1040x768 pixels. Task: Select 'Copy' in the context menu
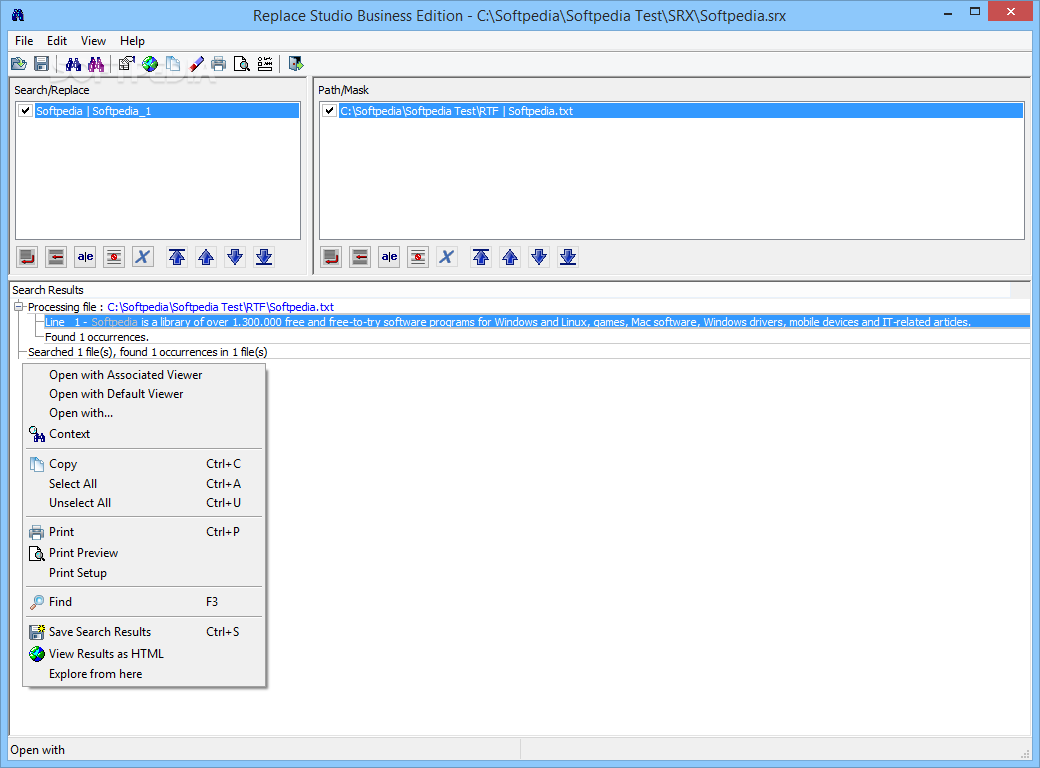point(144,464)
